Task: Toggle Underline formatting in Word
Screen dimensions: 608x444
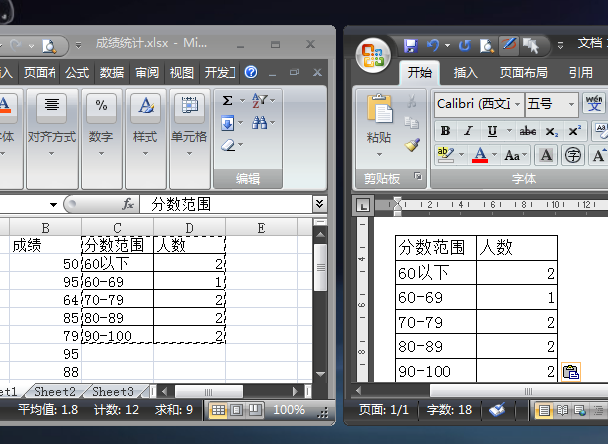Action: click(492, 131)
